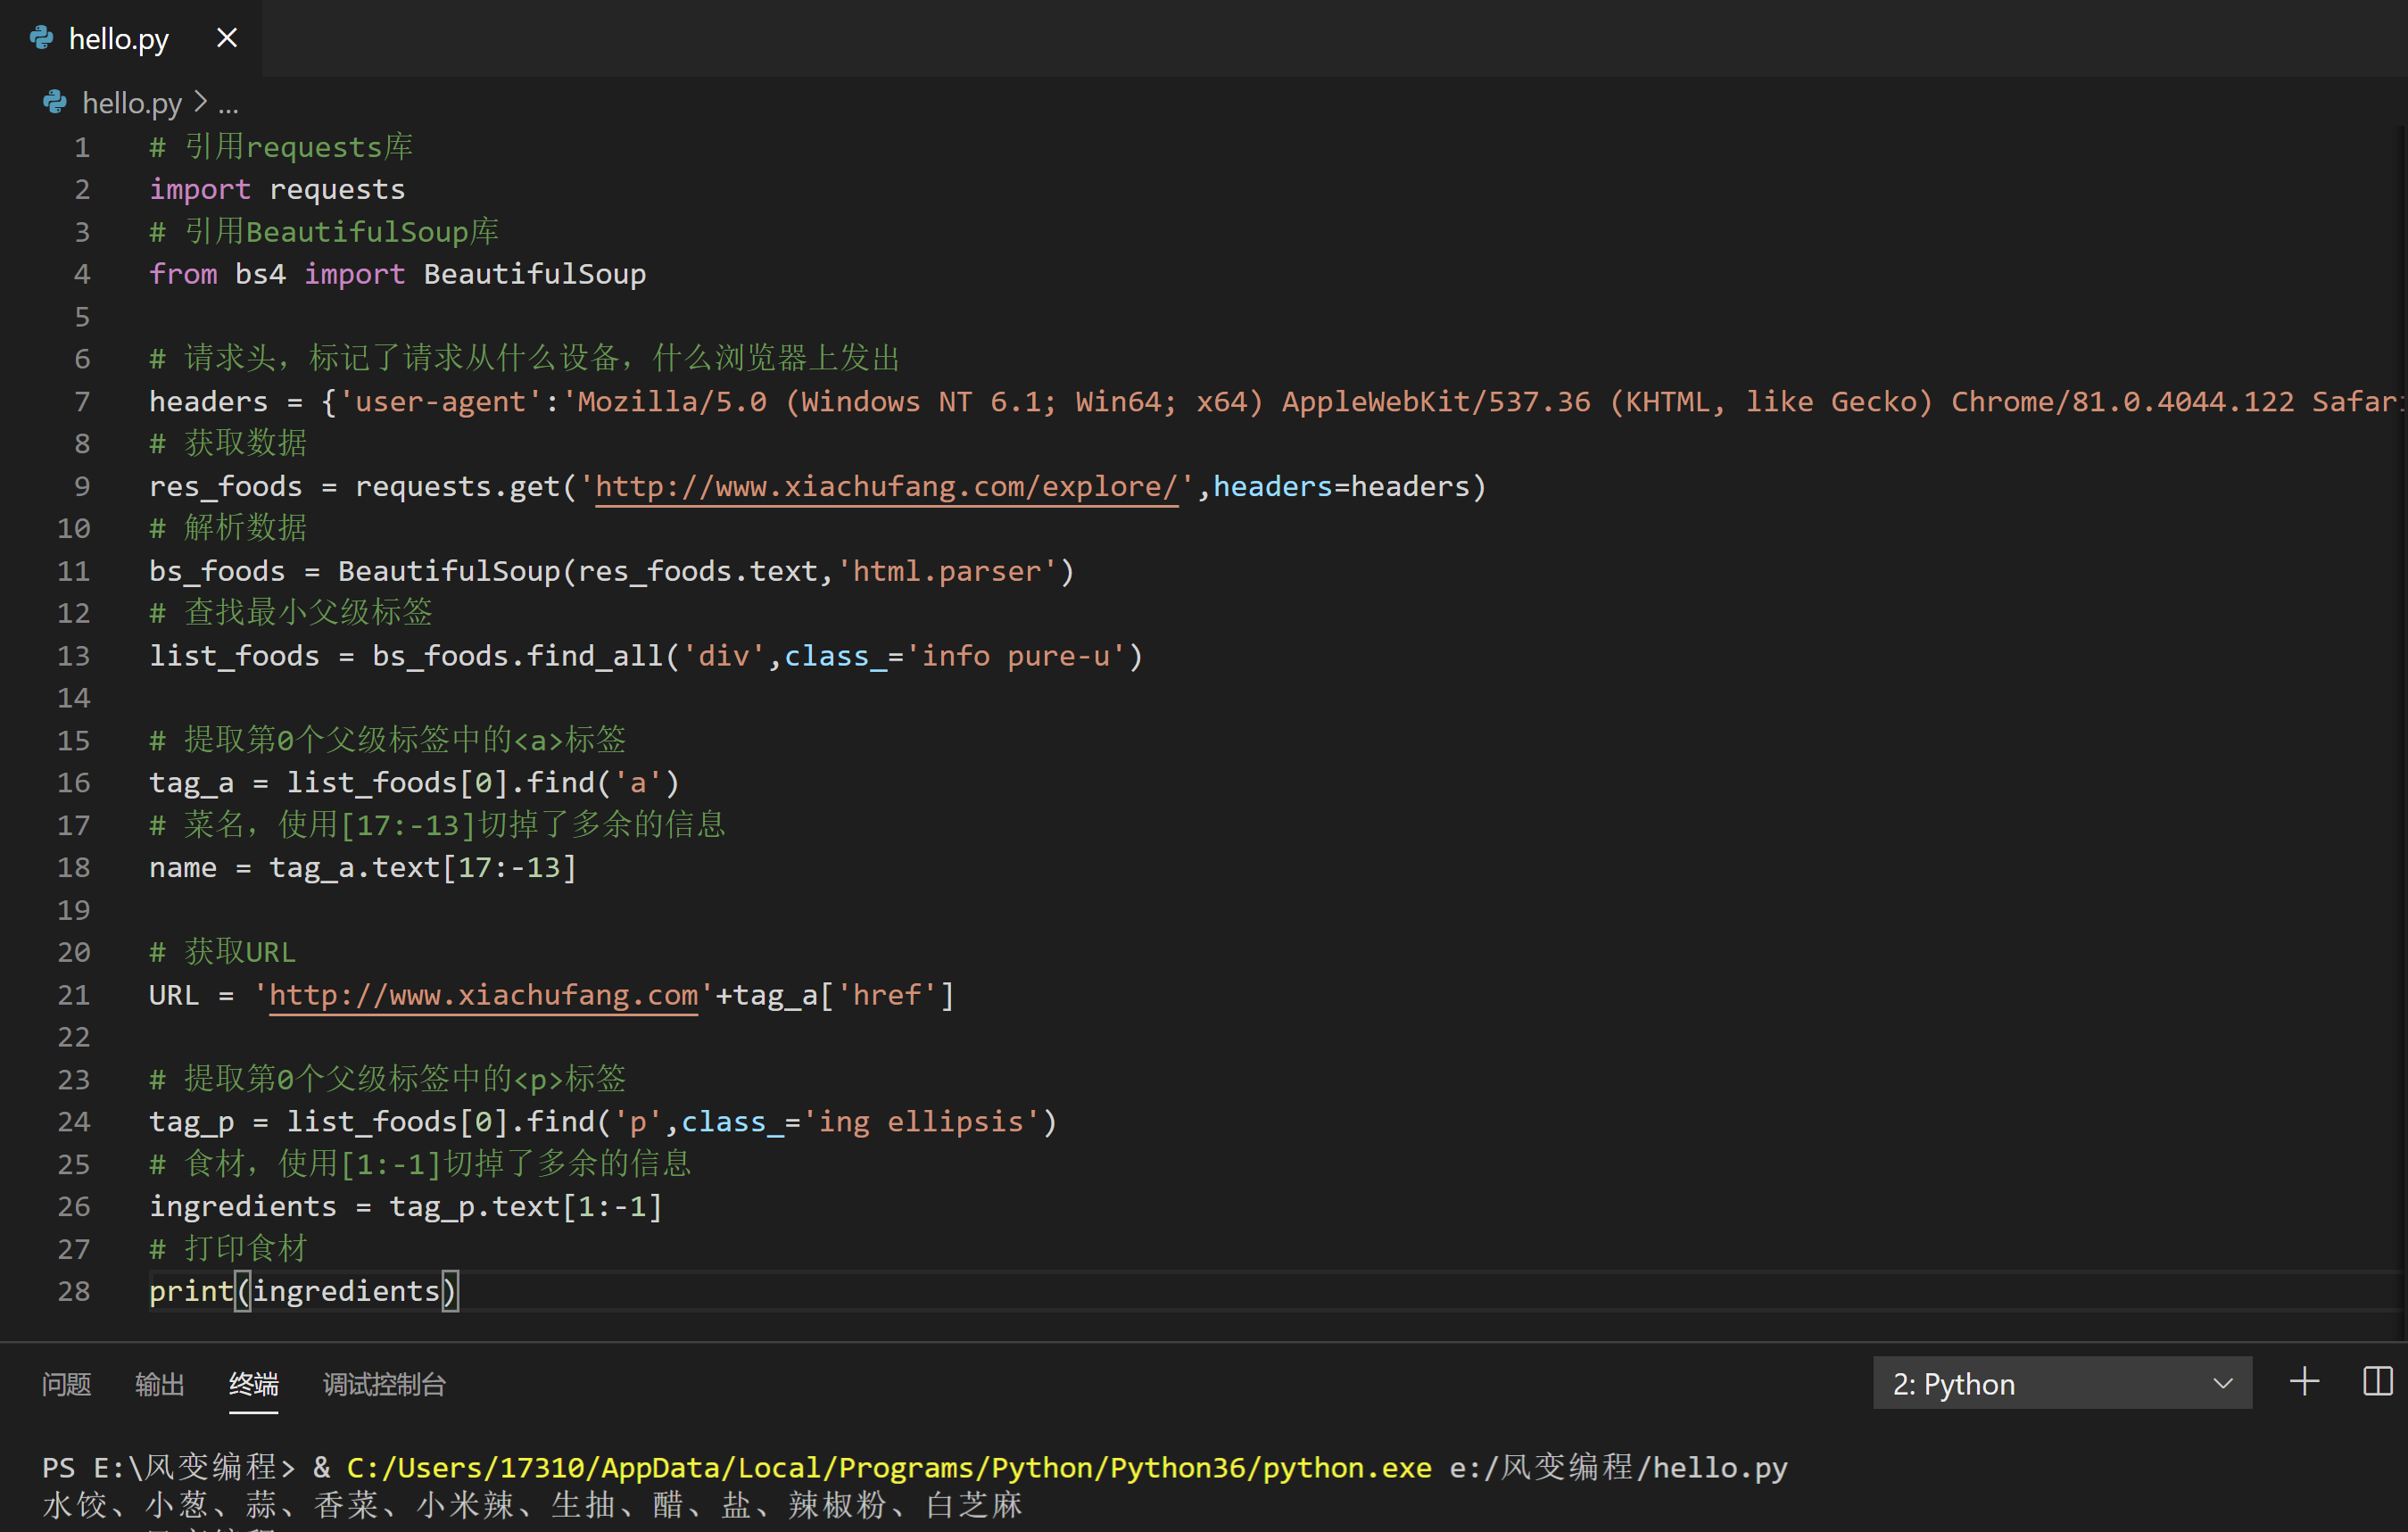Click 'res_foods' variable on line 9
Image resolution: width=2408 pixels, height=1532 pixels.
coord(225,487)
